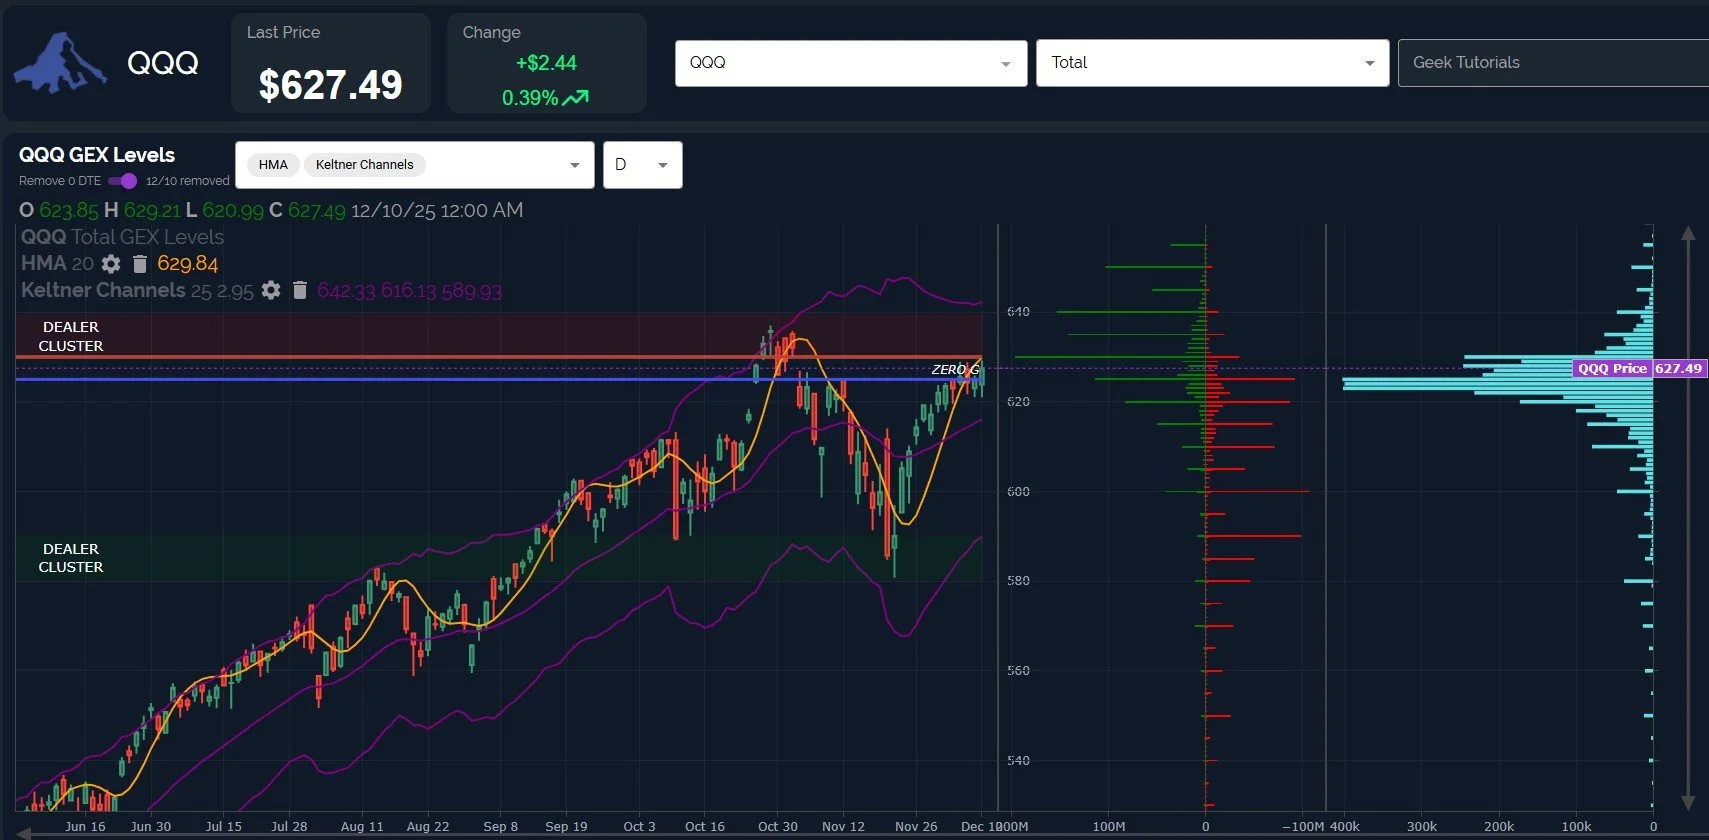Open HMA indicator settings gear
The width and height of the screenshot is (1709, 840).
pyautogui.click(x=111, y=264)
